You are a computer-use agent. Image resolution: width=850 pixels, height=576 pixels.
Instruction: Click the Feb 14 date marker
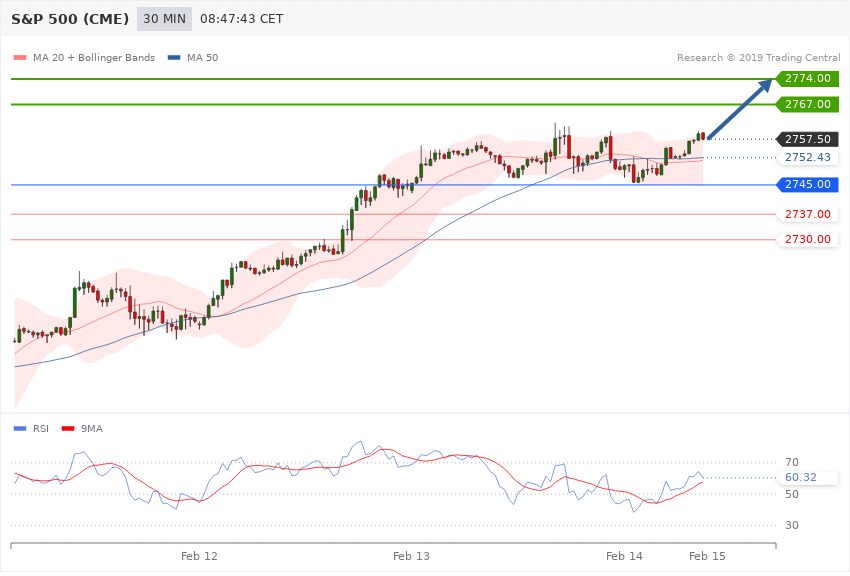624,555
